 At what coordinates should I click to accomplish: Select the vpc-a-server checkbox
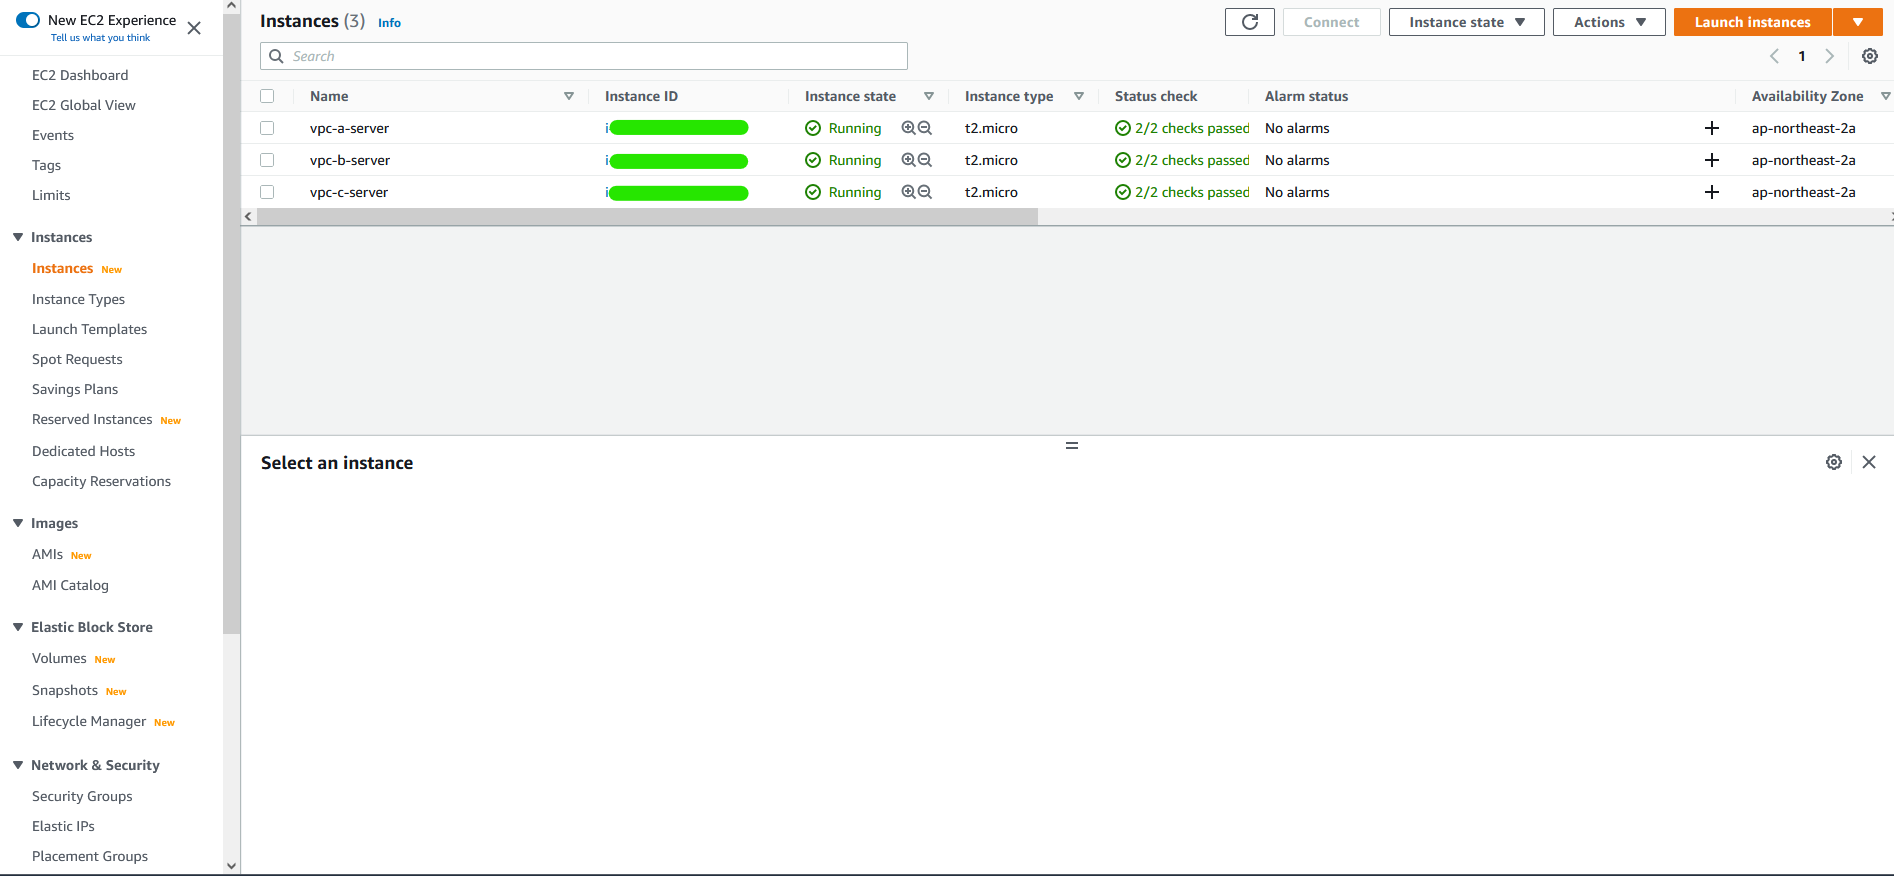pyautogui.click(x=267, y=128)
